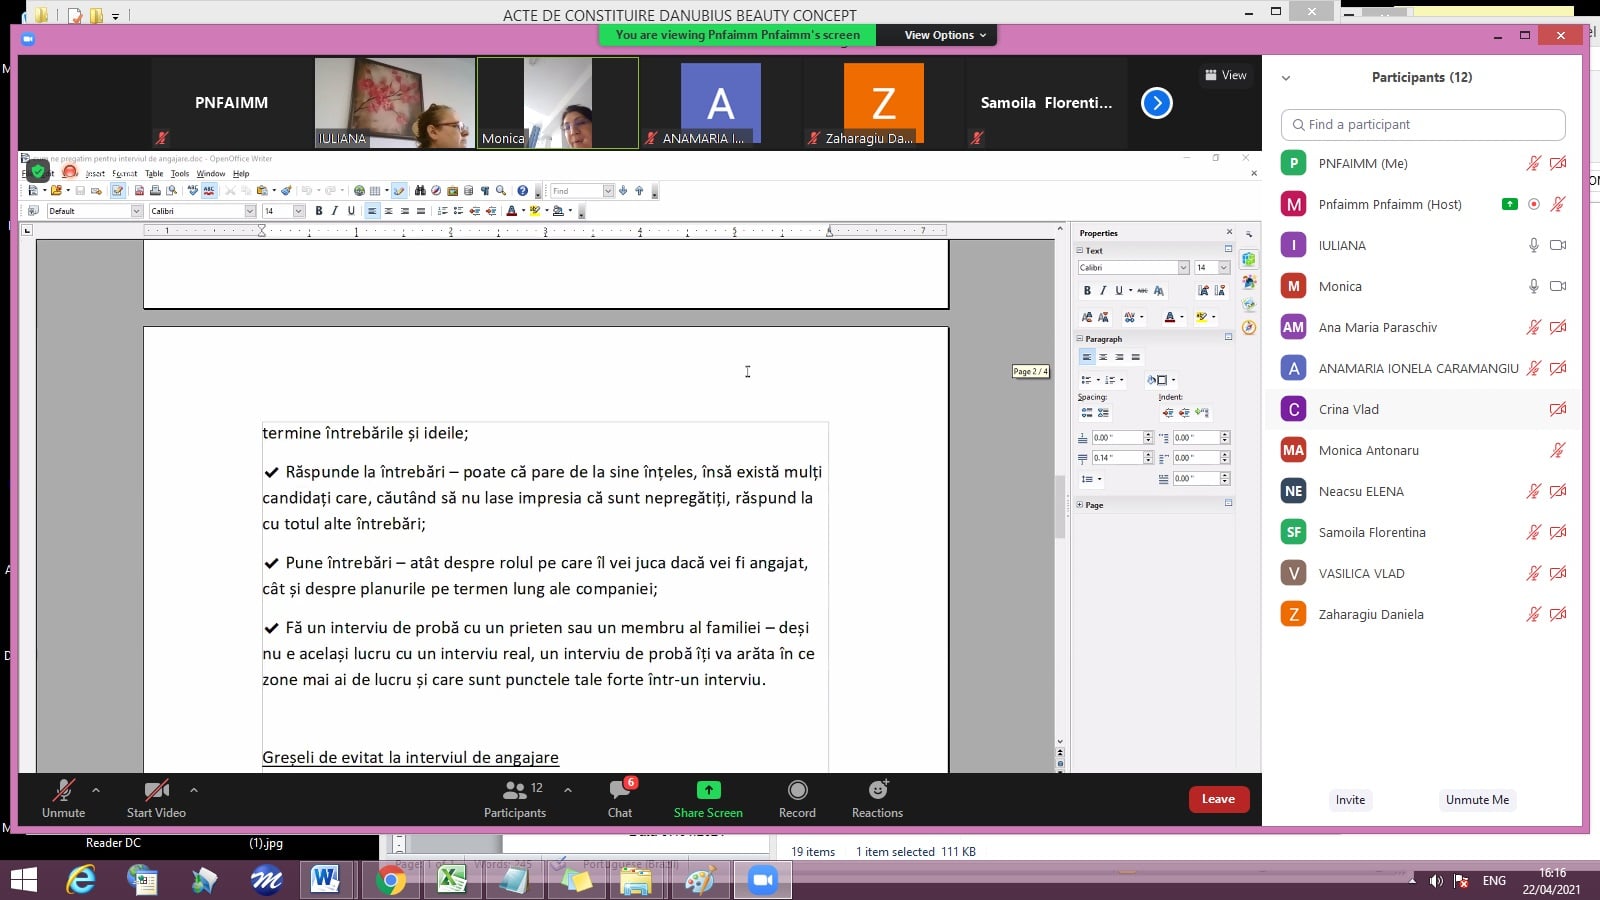1600x900 pixels.
Task: Open Google Chrome from the taskbar
Action: (391, 880)
